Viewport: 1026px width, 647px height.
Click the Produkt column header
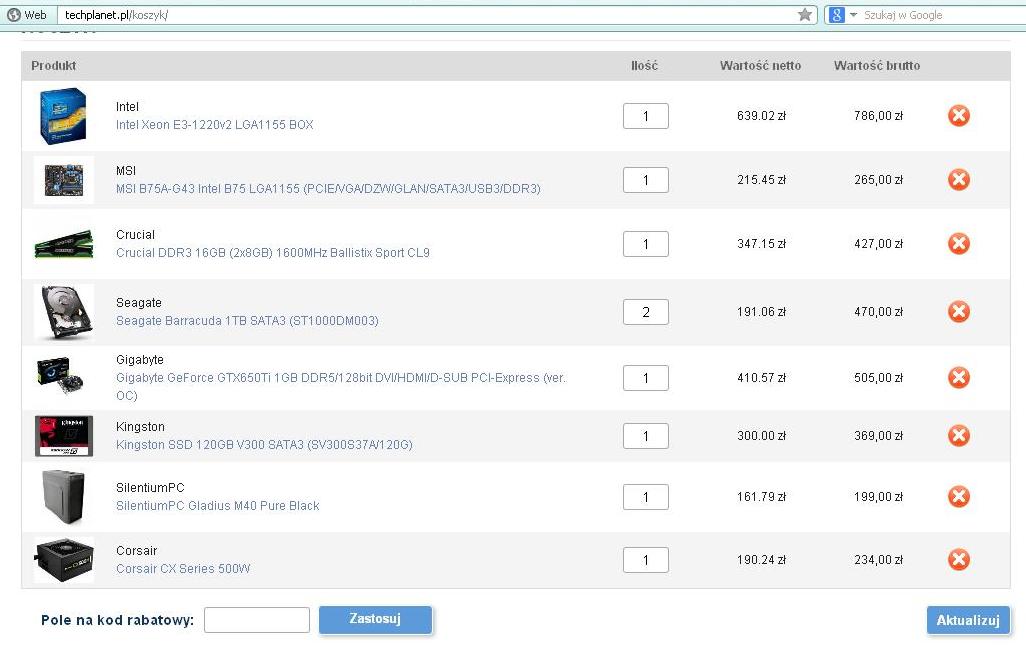pos(54,65)
